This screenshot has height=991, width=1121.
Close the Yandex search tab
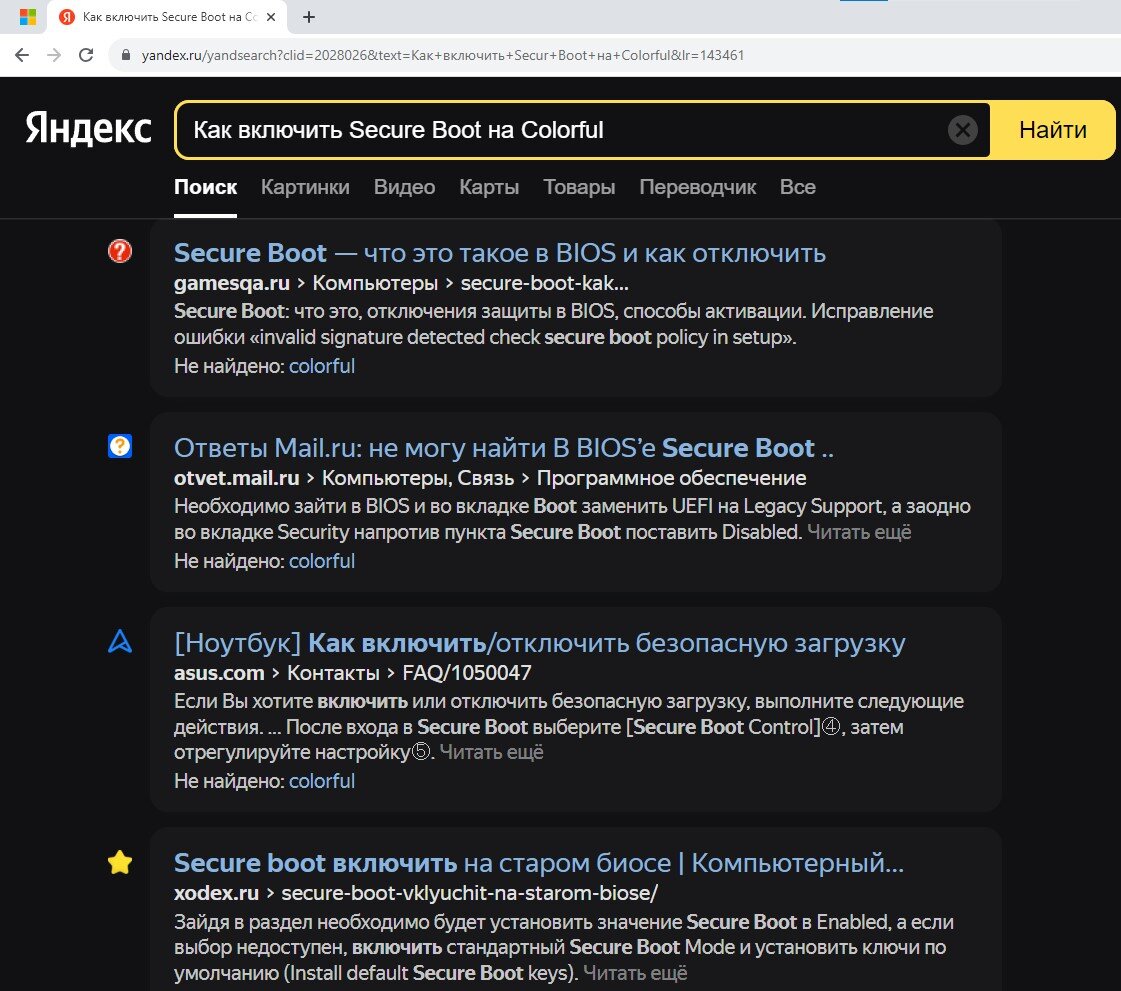pos(271,17)
